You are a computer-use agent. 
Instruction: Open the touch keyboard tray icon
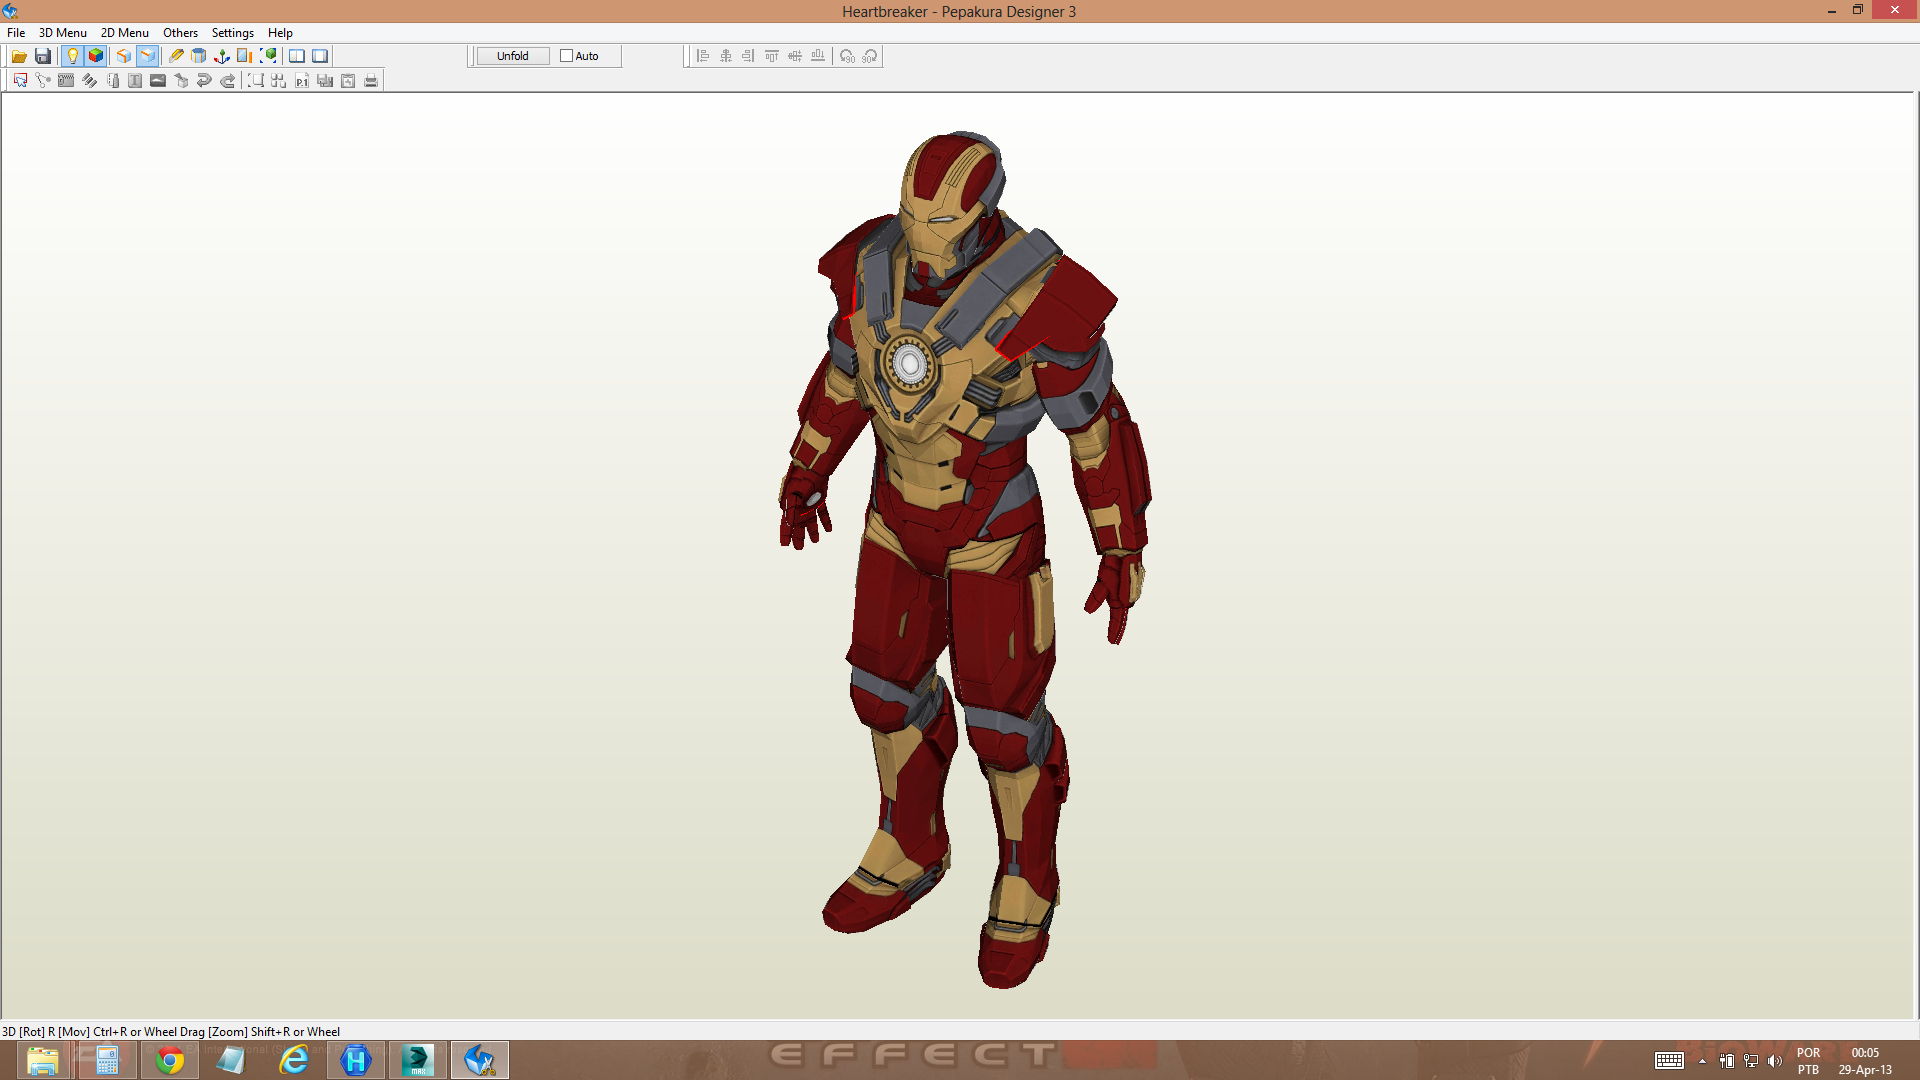point(1669,1061)
